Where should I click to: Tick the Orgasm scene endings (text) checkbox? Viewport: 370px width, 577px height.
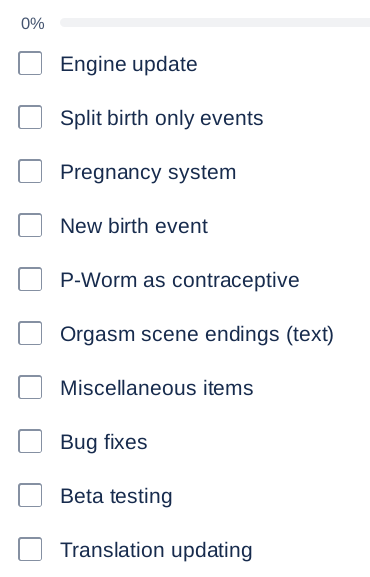click(30, 333)
